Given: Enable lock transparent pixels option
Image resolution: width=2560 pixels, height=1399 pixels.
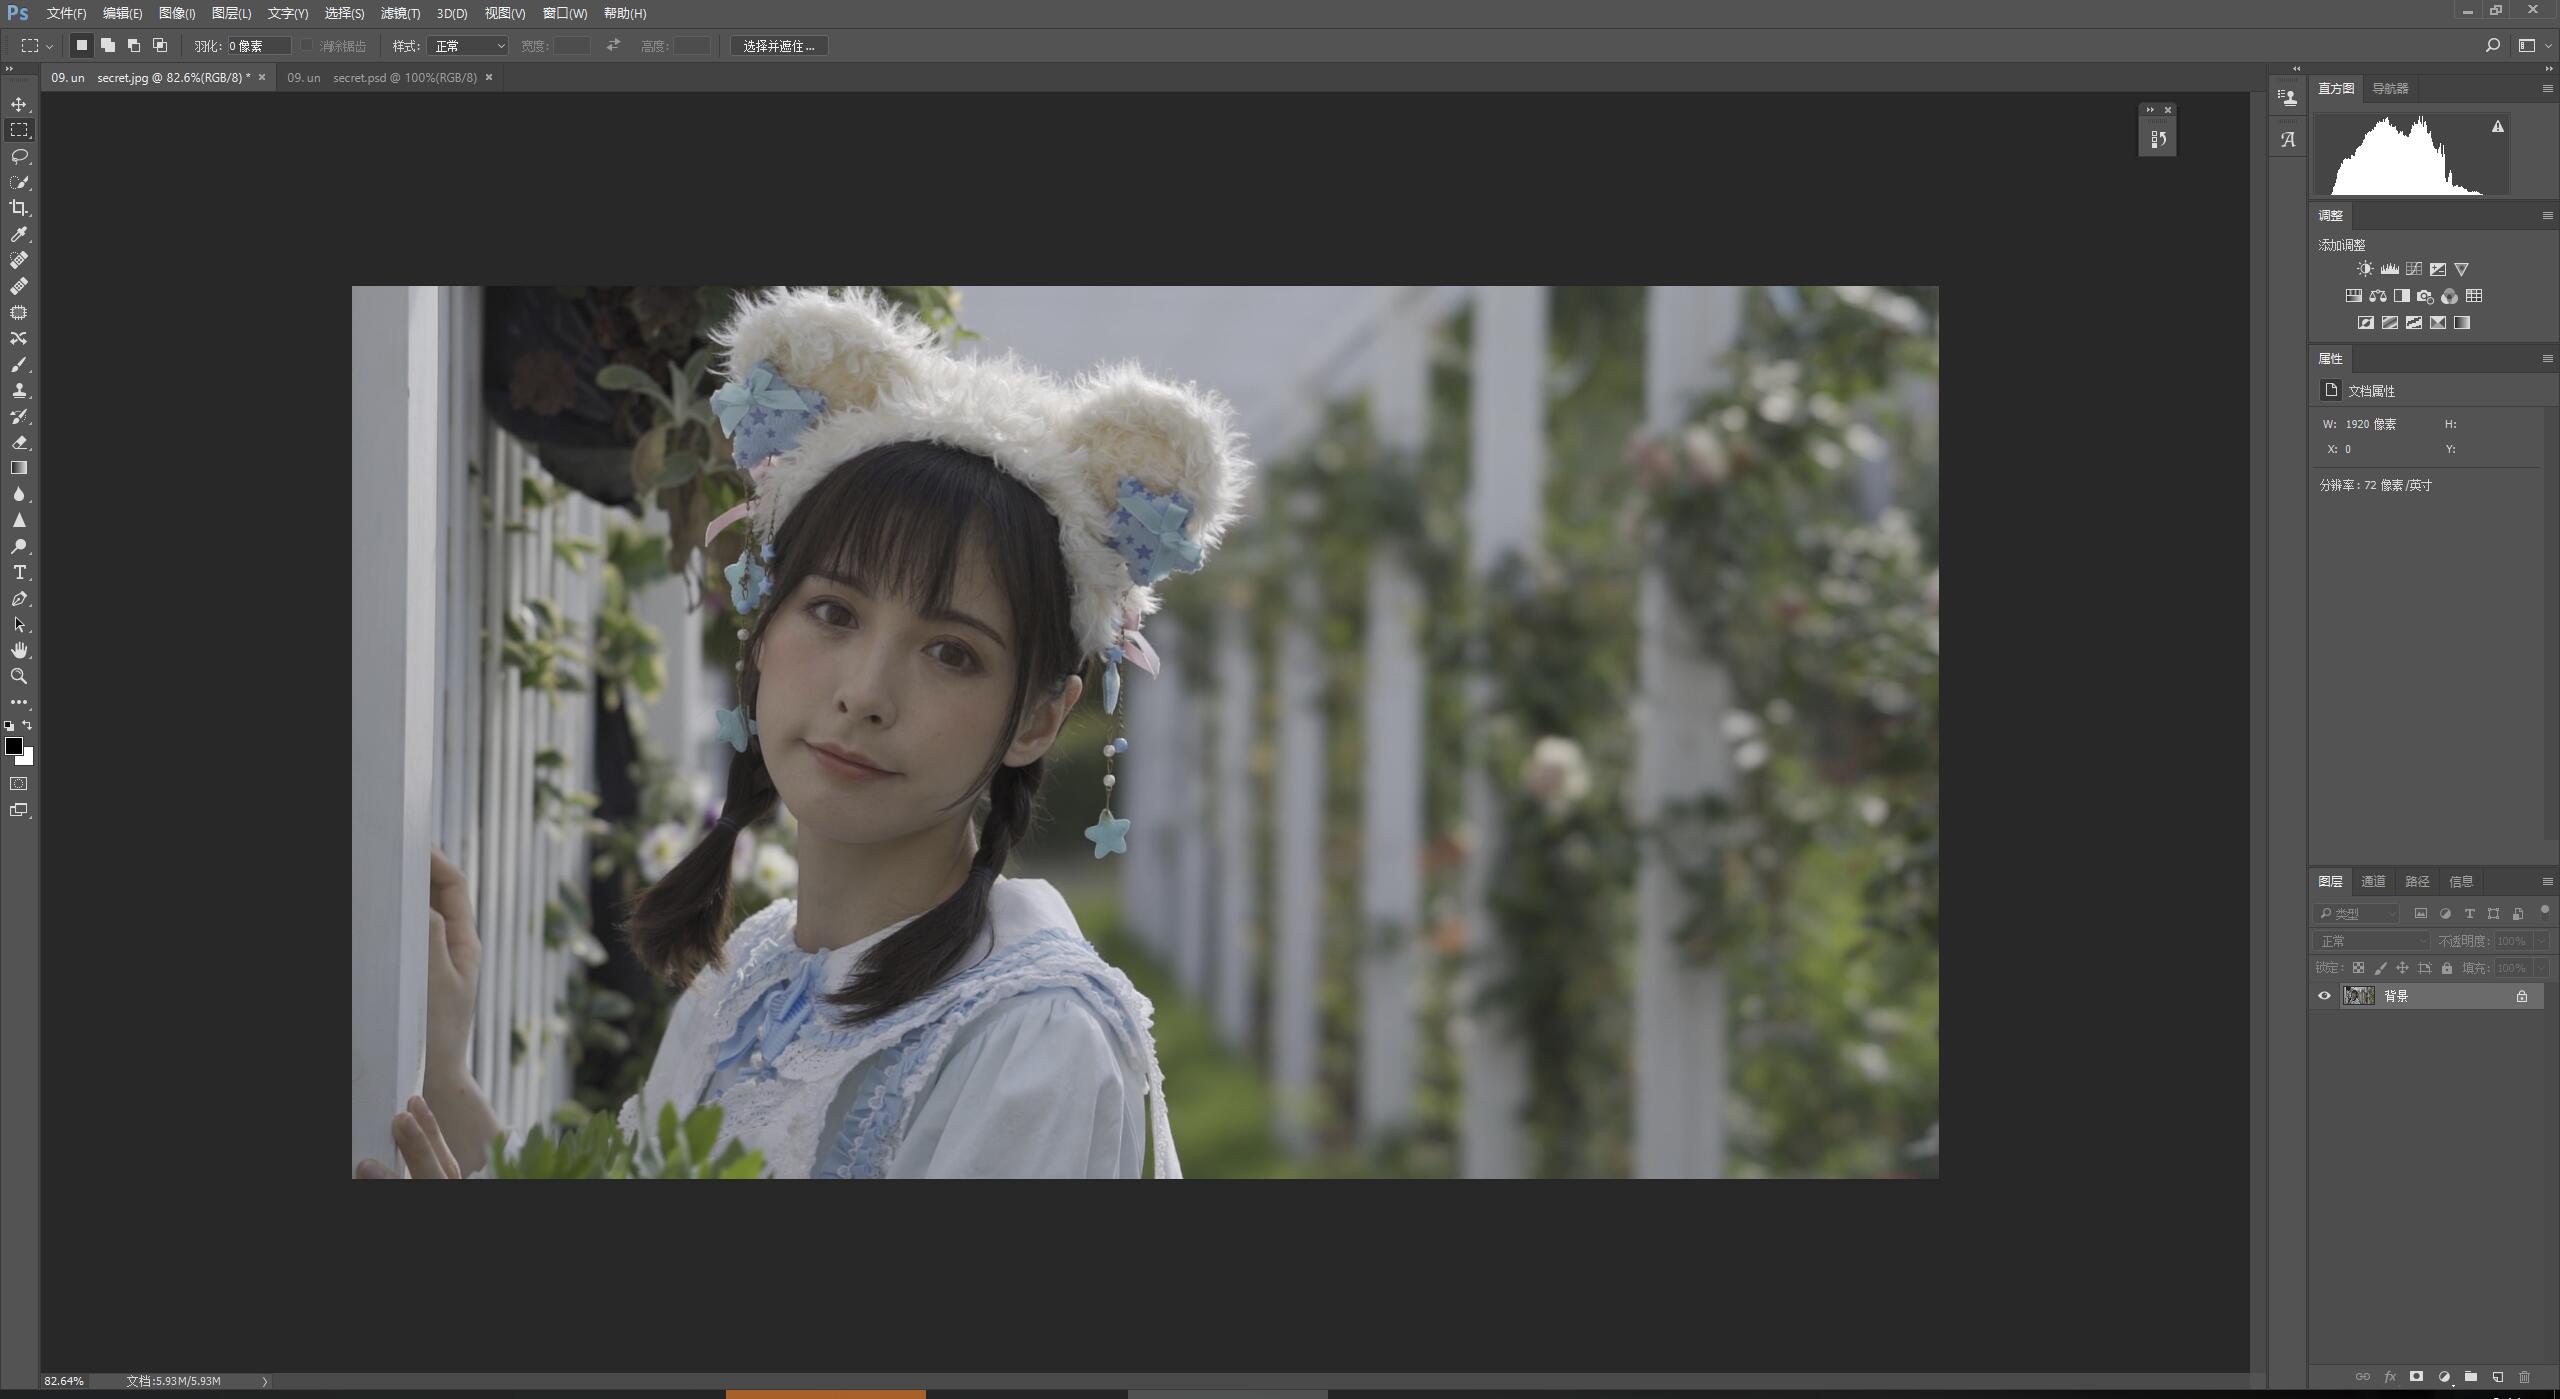Looking at the screenshot, I should 2358,967.
